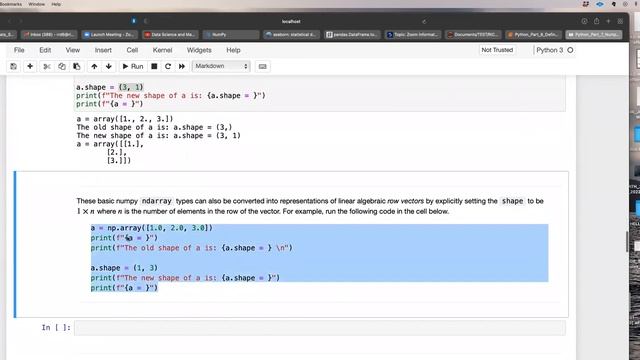Restart kernel and run all cells
The image size is (640, 360).
pos(182,66)
